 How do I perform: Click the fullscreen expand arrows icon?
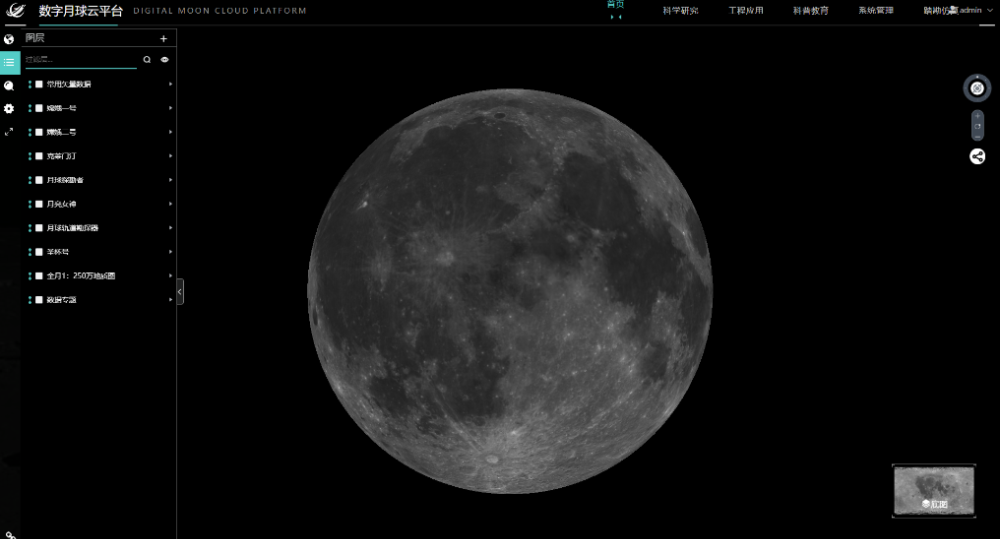pyautogui.click(x=9, y=131)
